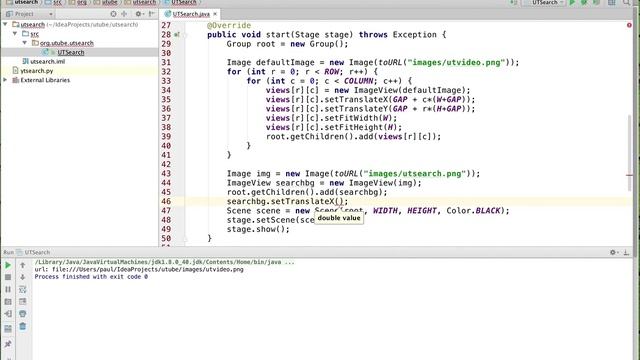This screenshot has height=360, width=640.
Task: Click the UTSearch tab in Run panel
Action: pos(37,252)
